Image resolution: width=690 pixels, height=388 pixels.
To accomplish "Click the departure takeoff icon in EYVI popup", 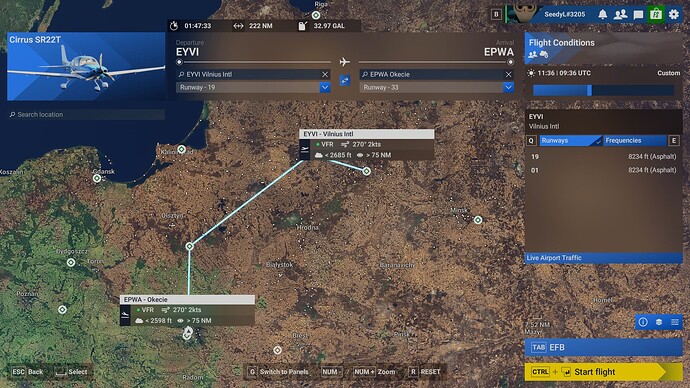I will 305,150.
